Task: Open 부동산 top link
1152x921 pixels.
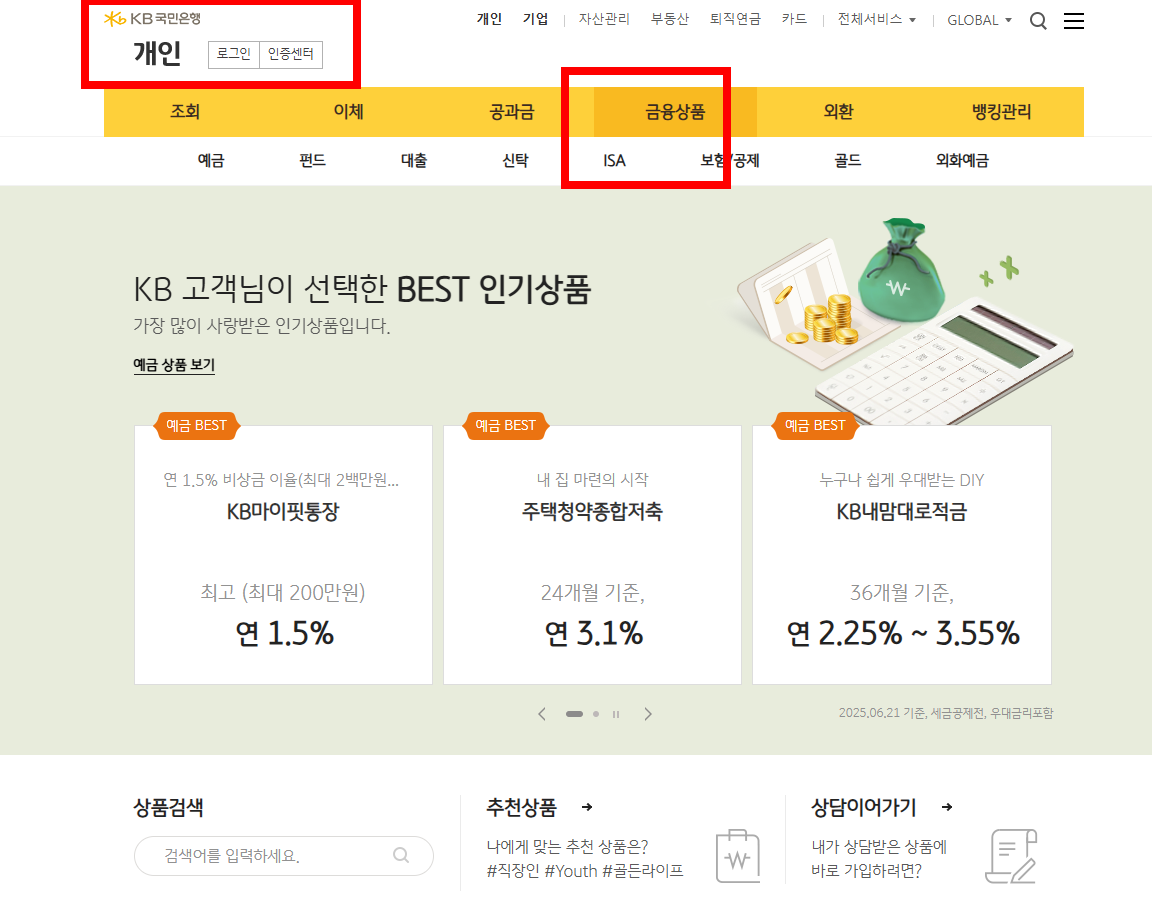Action: 669,19
